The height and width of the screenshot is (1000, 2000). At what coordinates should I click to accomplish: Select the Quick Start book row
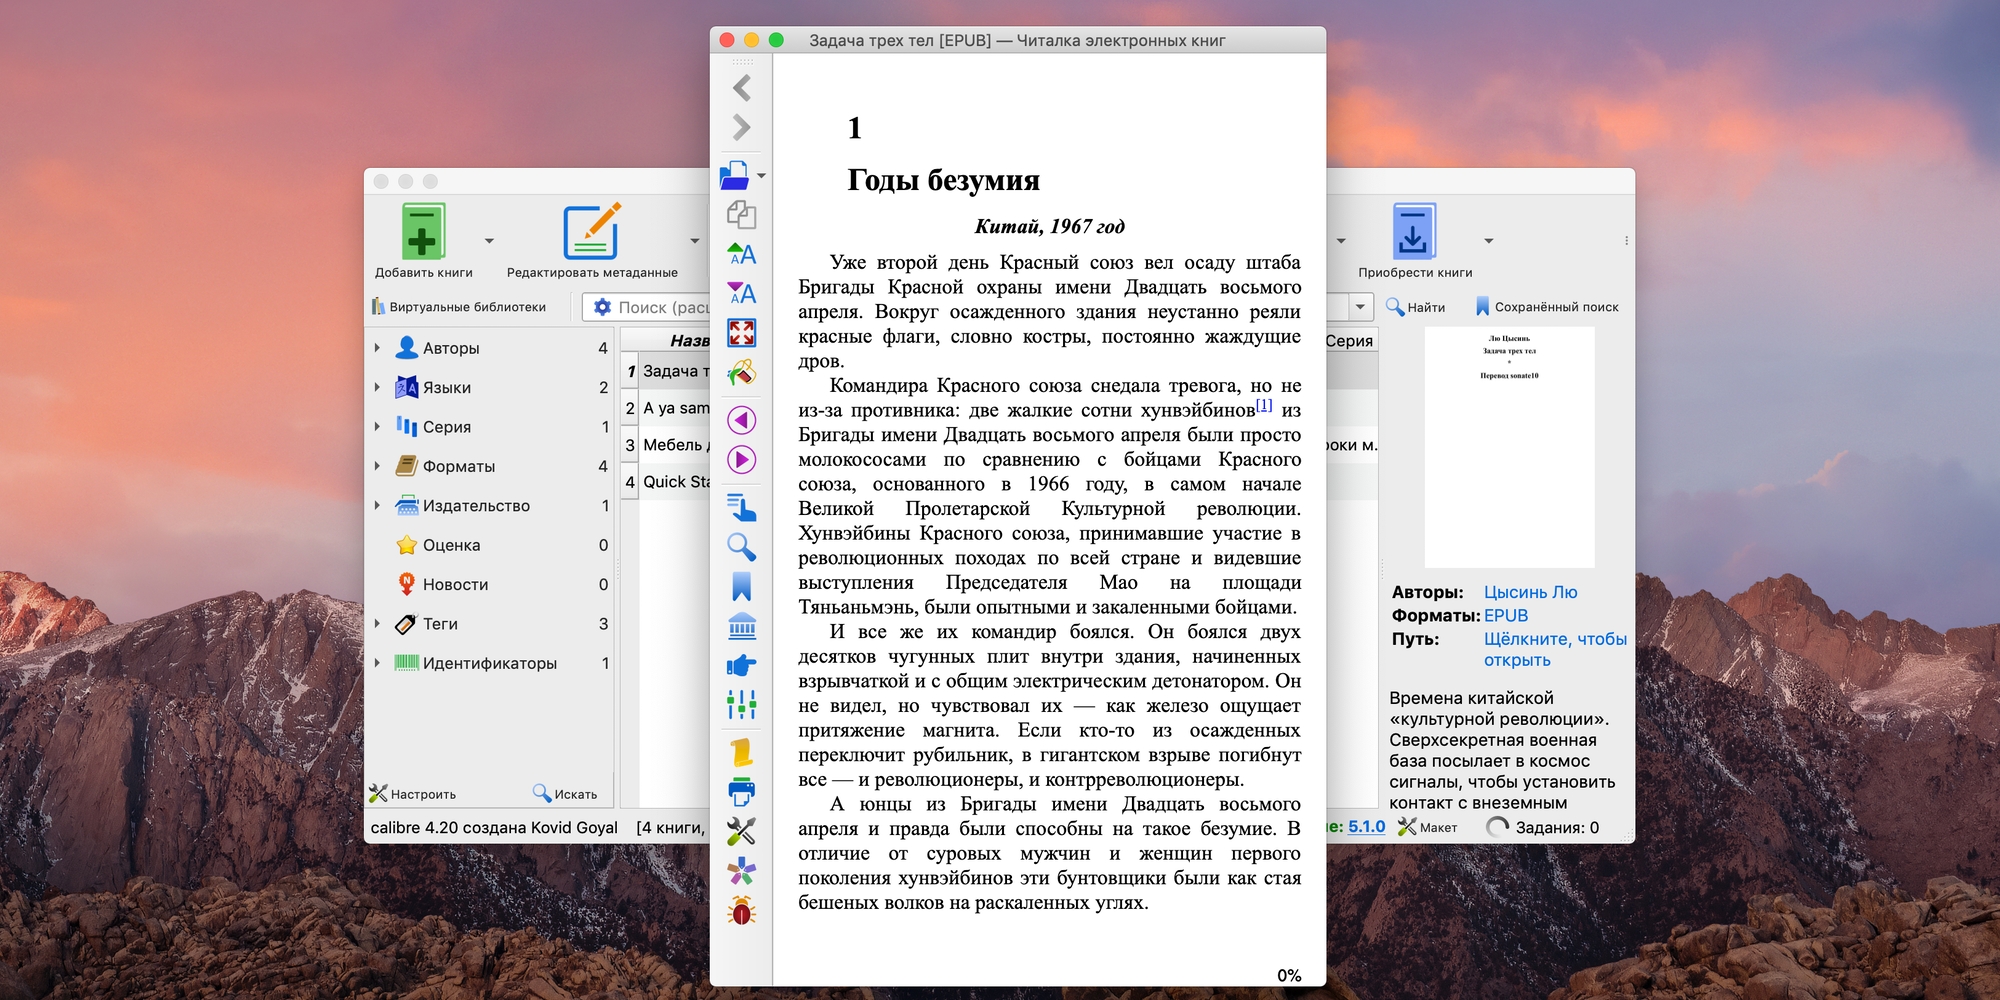click(x=675, y=482)
